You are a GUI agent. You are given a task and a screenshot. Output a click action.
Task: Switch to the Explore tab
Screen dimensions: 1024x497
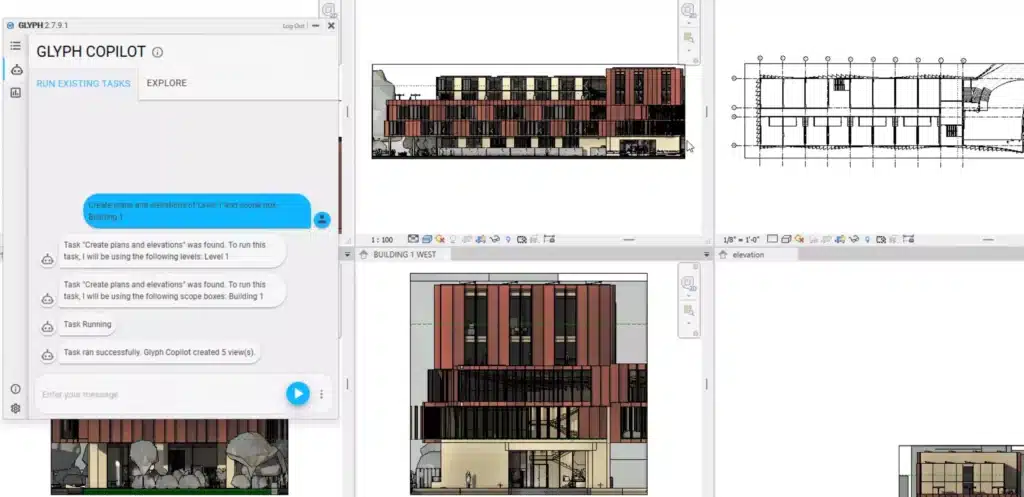pos(166,83)
